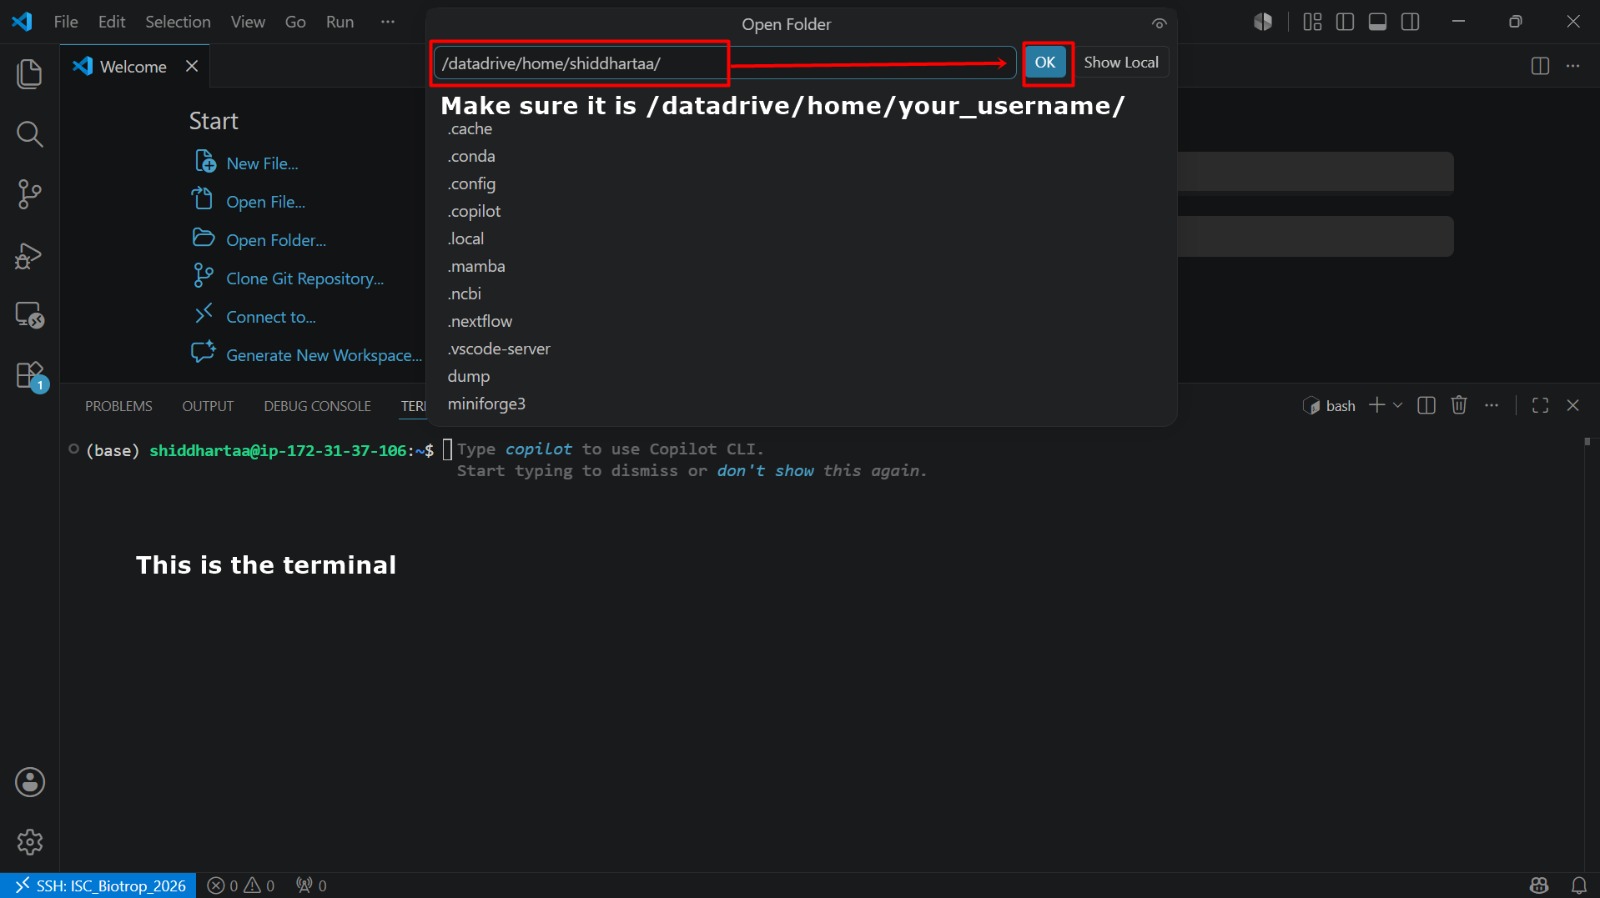Open launch profile dropdown arrow beside plus
Screen dimensions: 1600x898
click(1398, 405)
